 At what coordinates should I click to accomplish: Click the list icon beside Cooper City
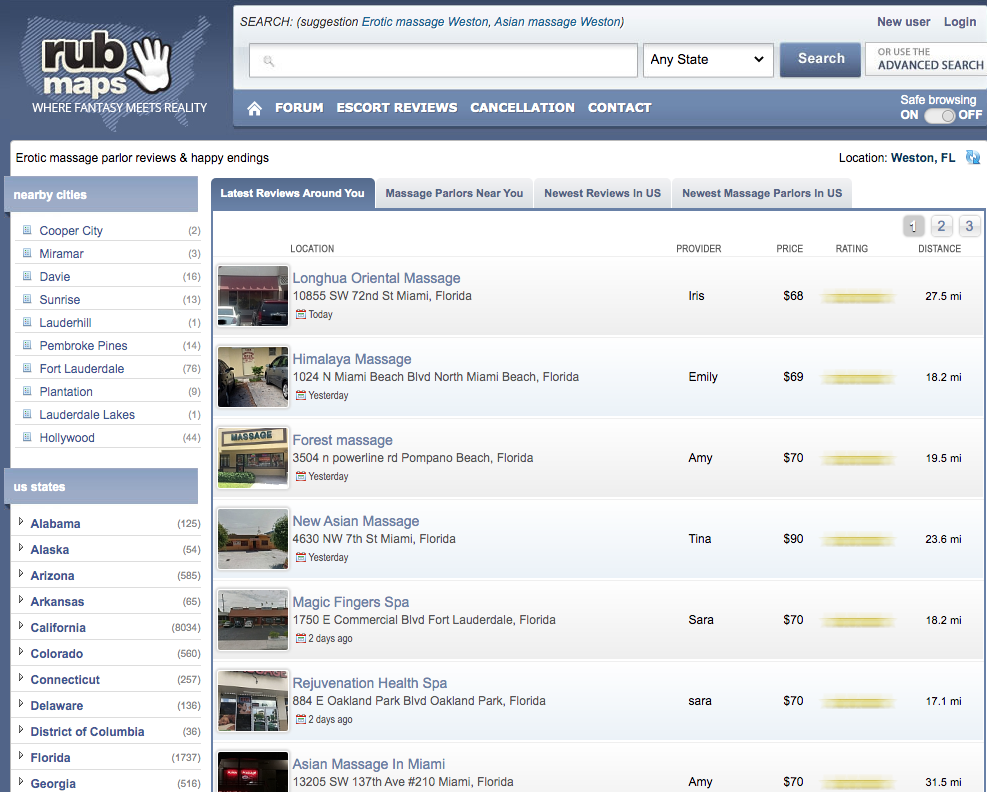[x=27, y=230]
